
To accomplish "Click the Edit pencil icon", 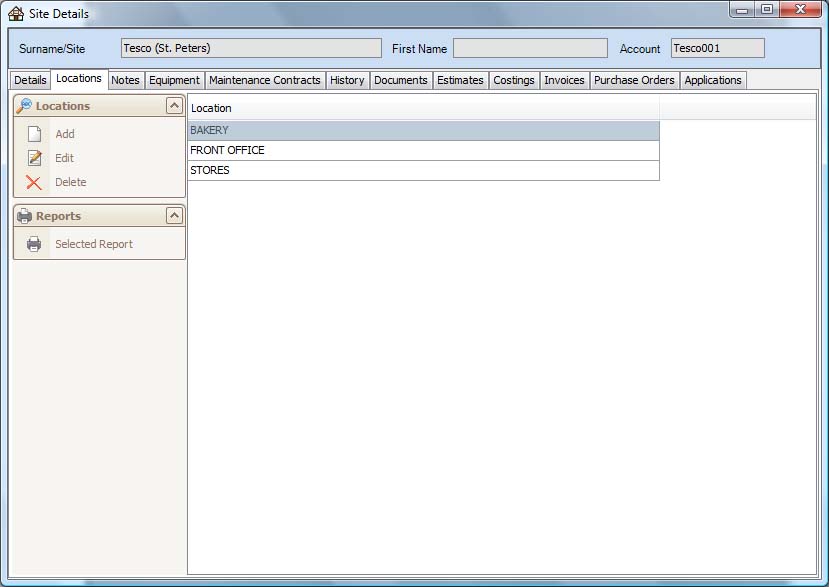I will click(x=34, y=158).
